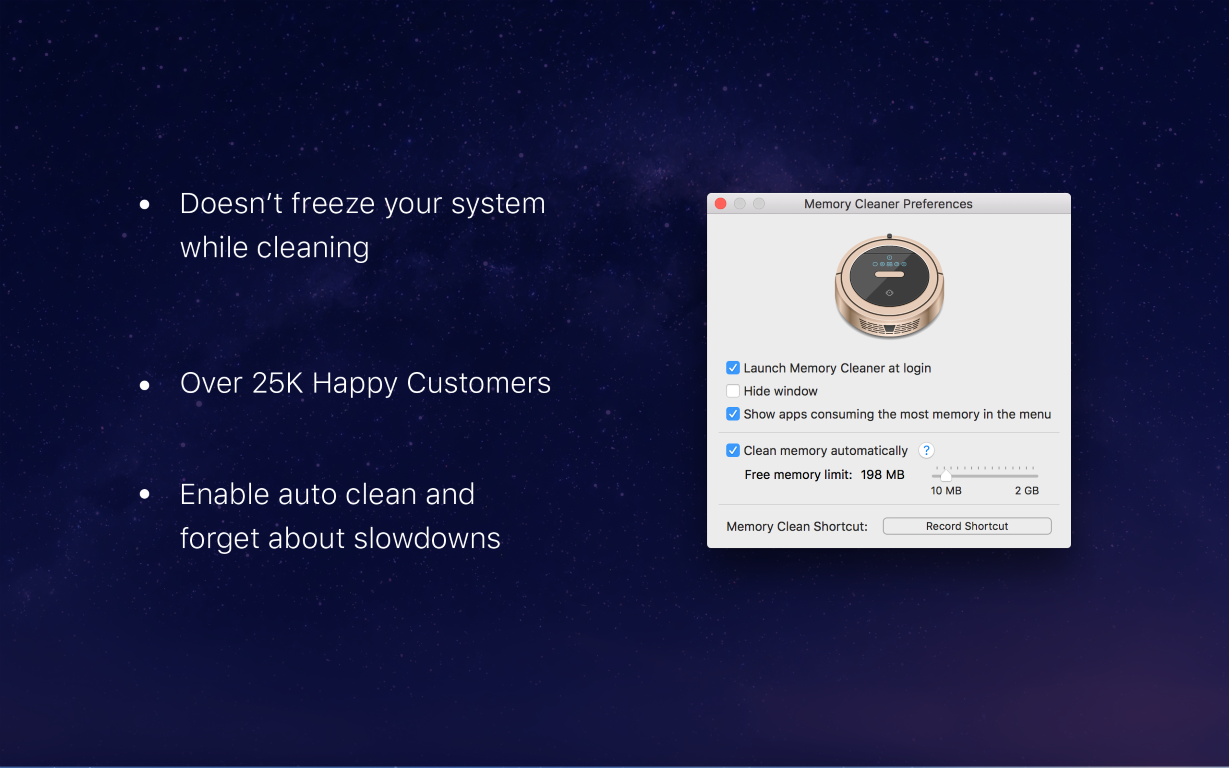The width and height of the screenshot is (1229, 768).
Task: Enable Launch Memory Cleaner at login checkbox
Action: tap(733, 368)
